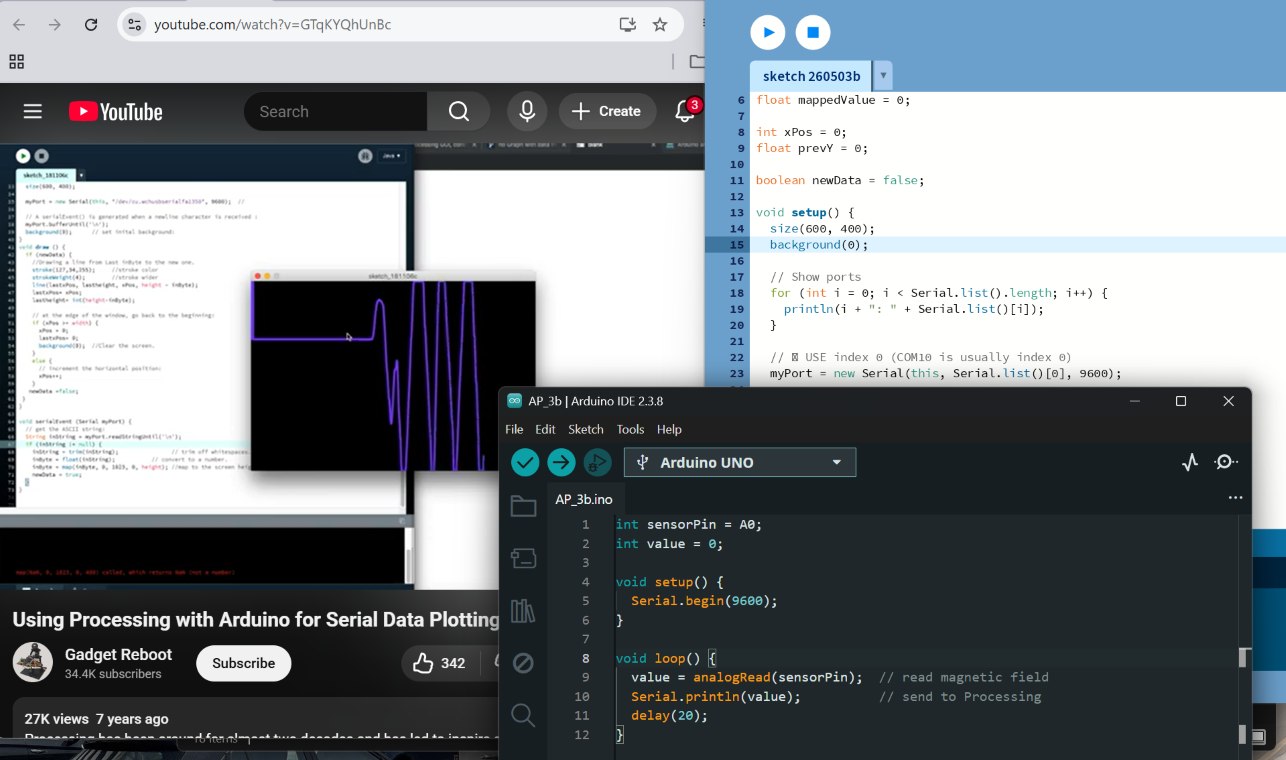Screen dimensions: 1286x760
Task: Open the YouTube hamburger guide menu
Action: (x=33, y=112)
